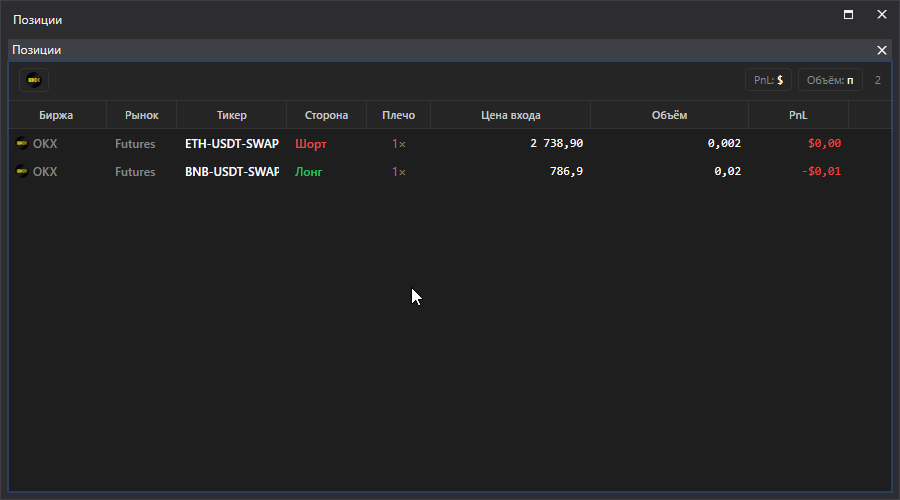The image size is (900, 500).
Task: Click entry price 786,9
Action: [566, 171]
